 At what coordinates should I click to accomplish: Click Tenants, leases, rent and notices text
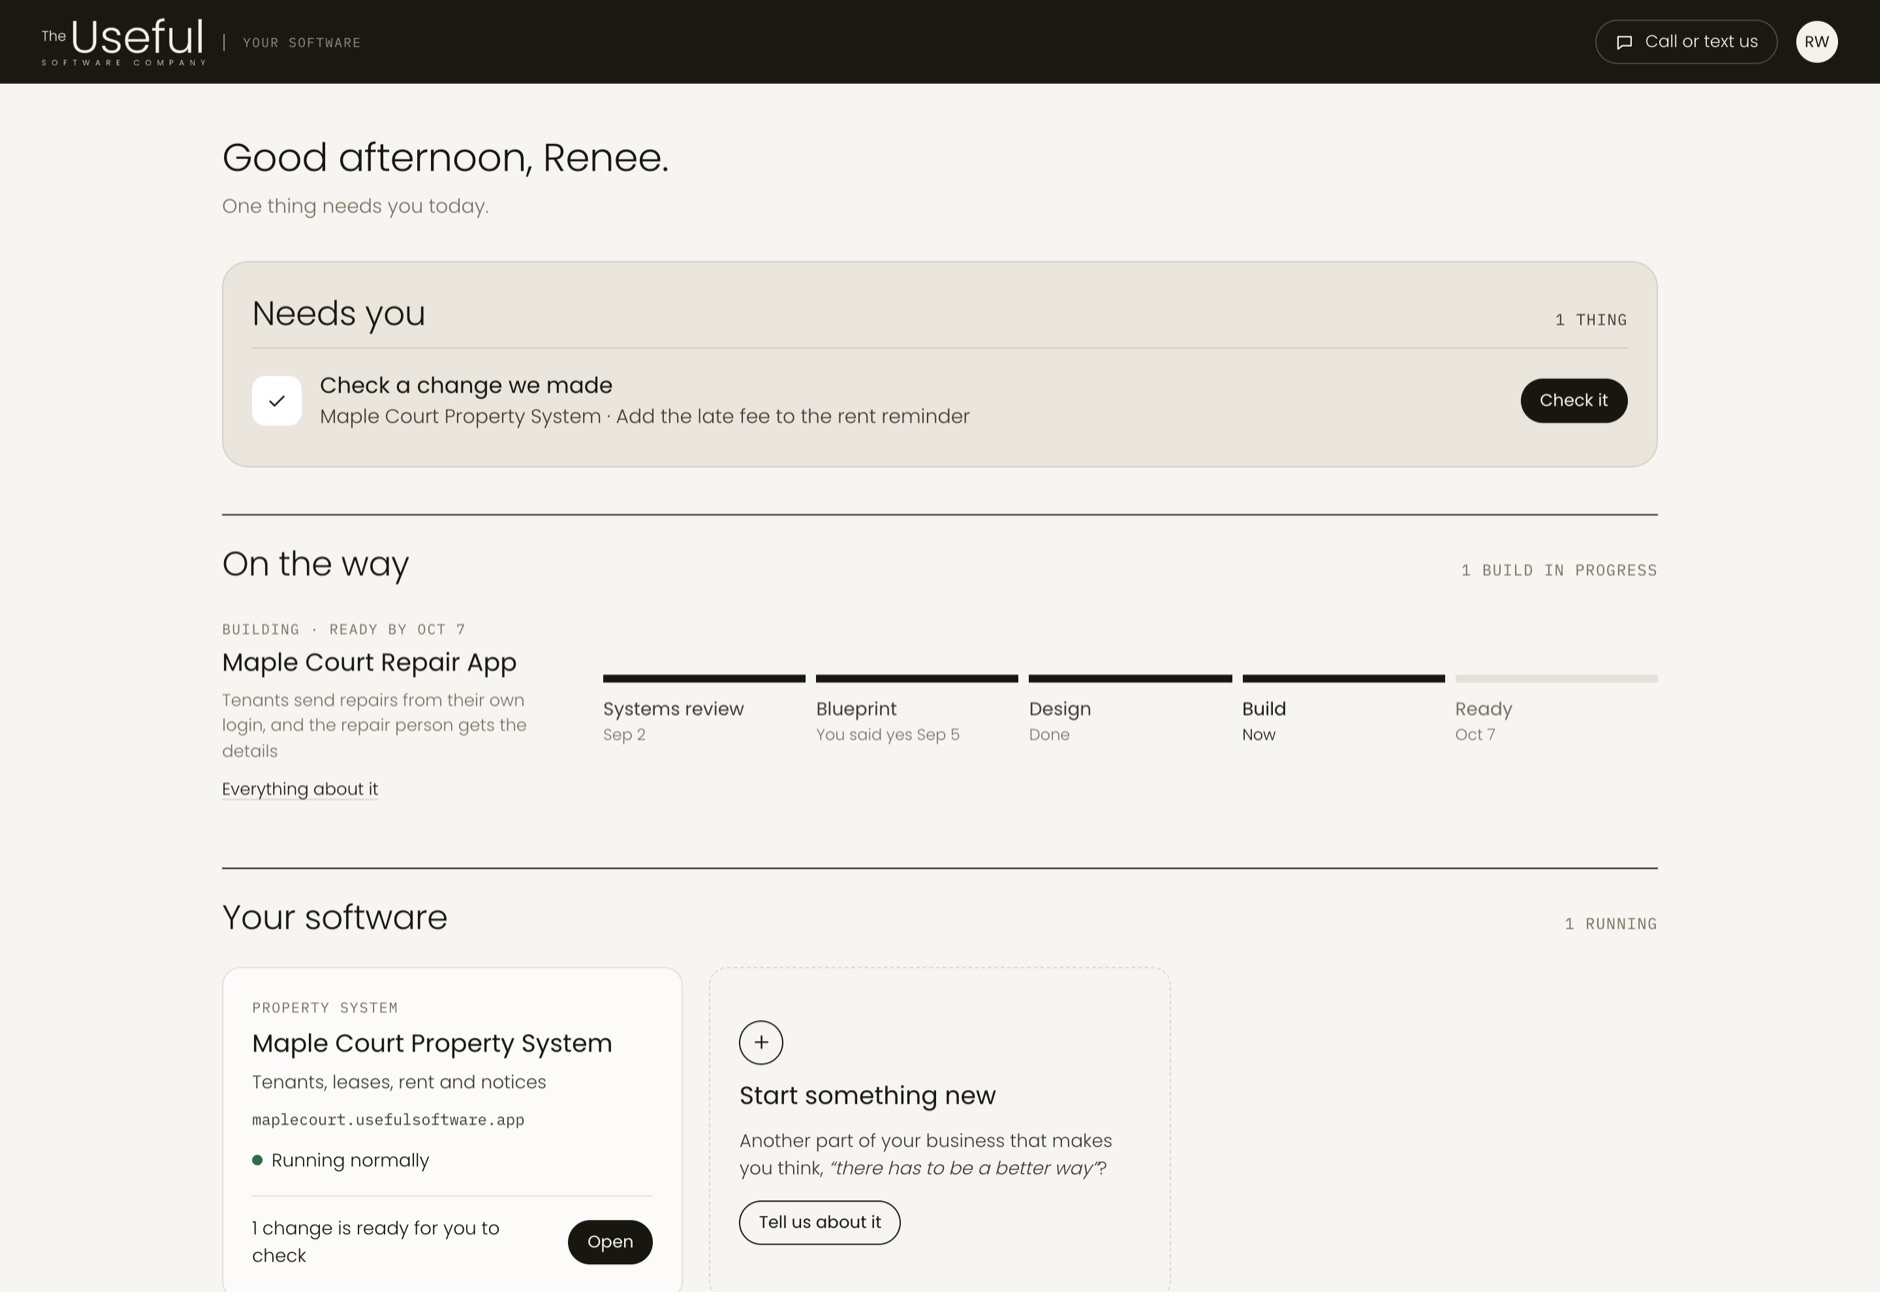(399, 1082)
